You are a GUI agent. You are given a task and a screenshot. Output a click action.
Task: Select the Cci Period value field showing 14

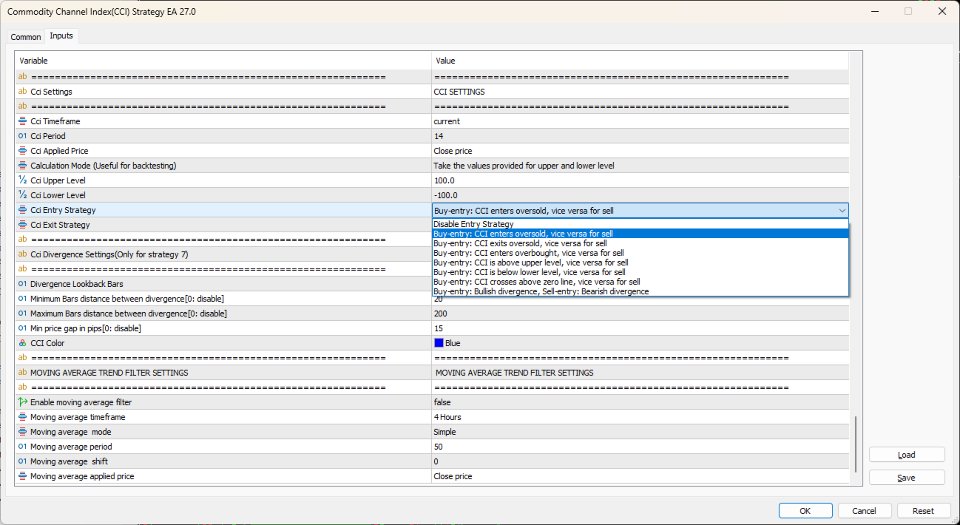640,136
